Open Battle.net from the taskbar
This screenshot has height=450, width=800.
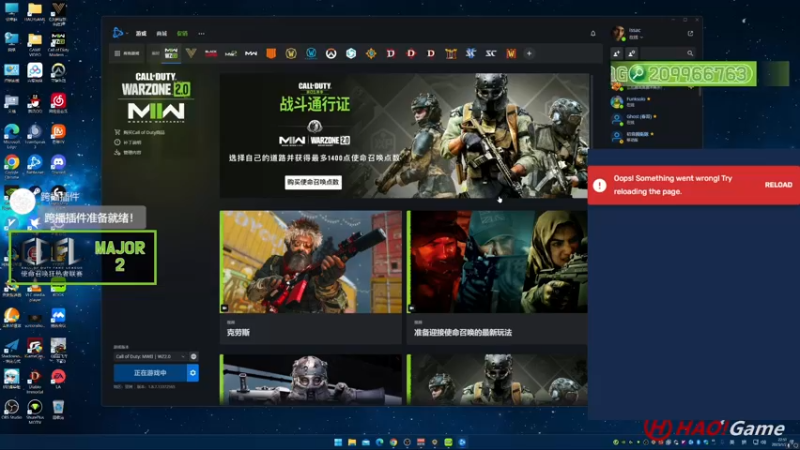tap(462, 442)
